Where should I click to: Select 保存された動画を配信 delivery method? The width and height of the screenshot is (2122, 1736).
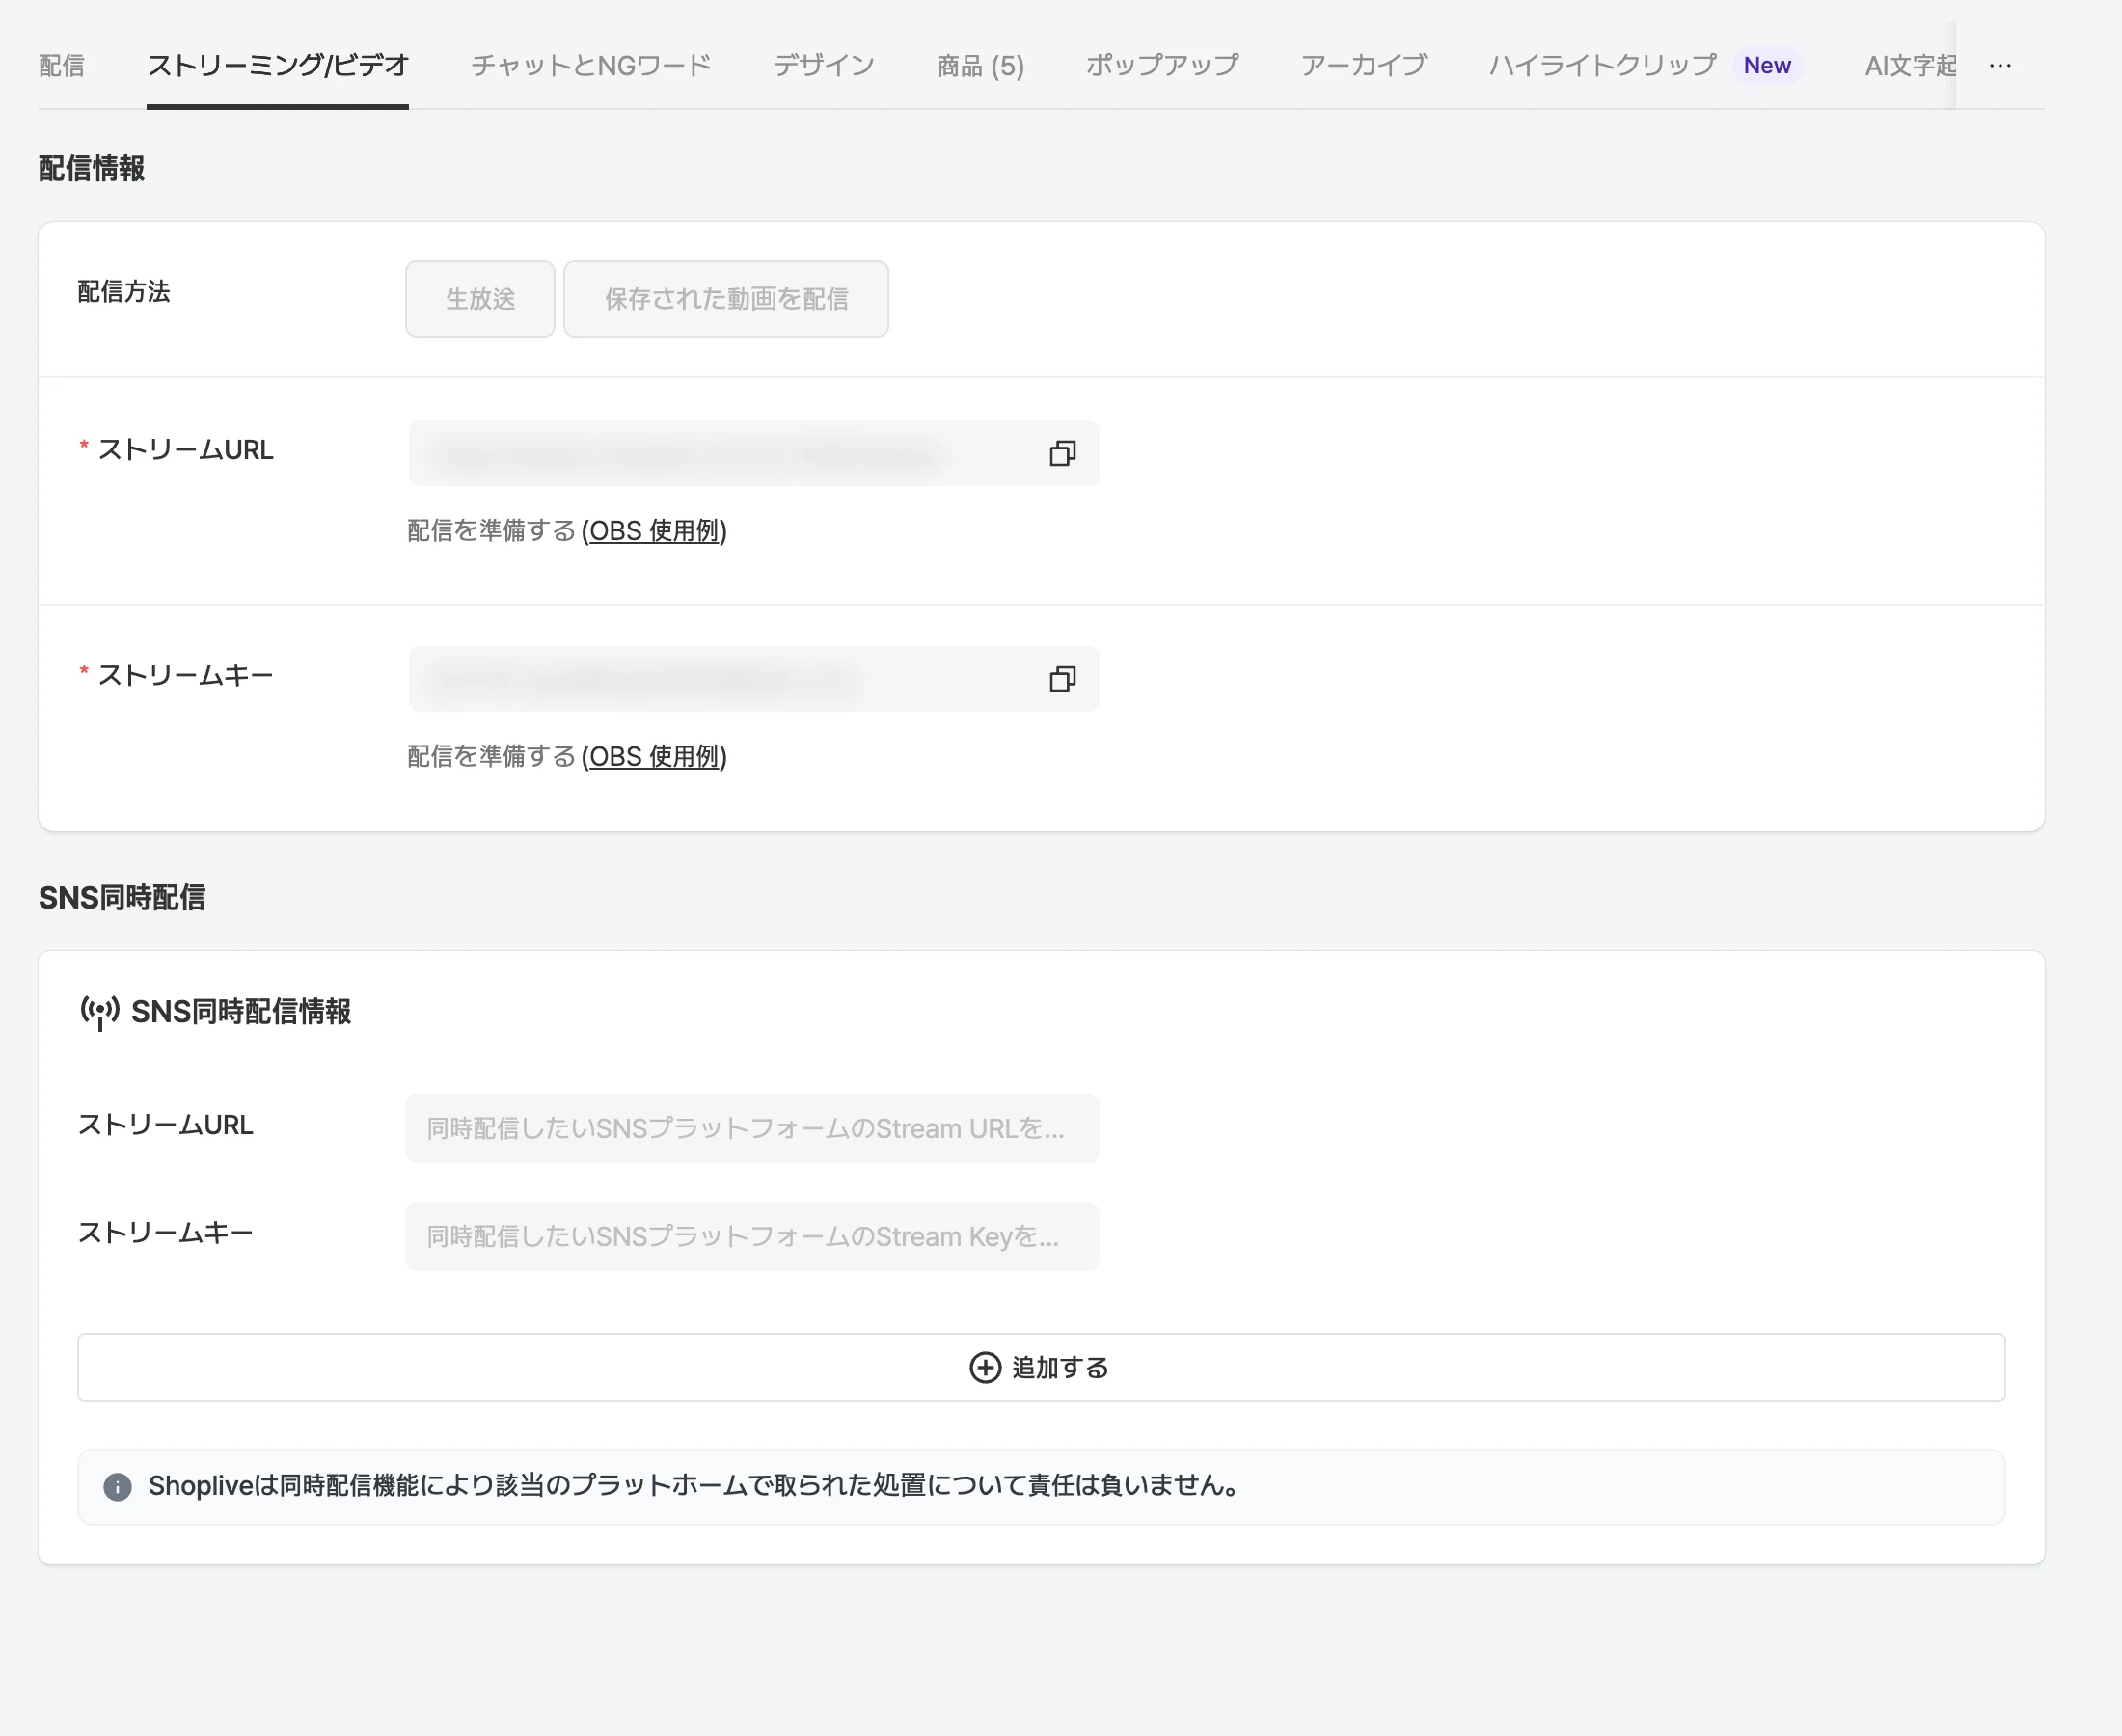726,299
